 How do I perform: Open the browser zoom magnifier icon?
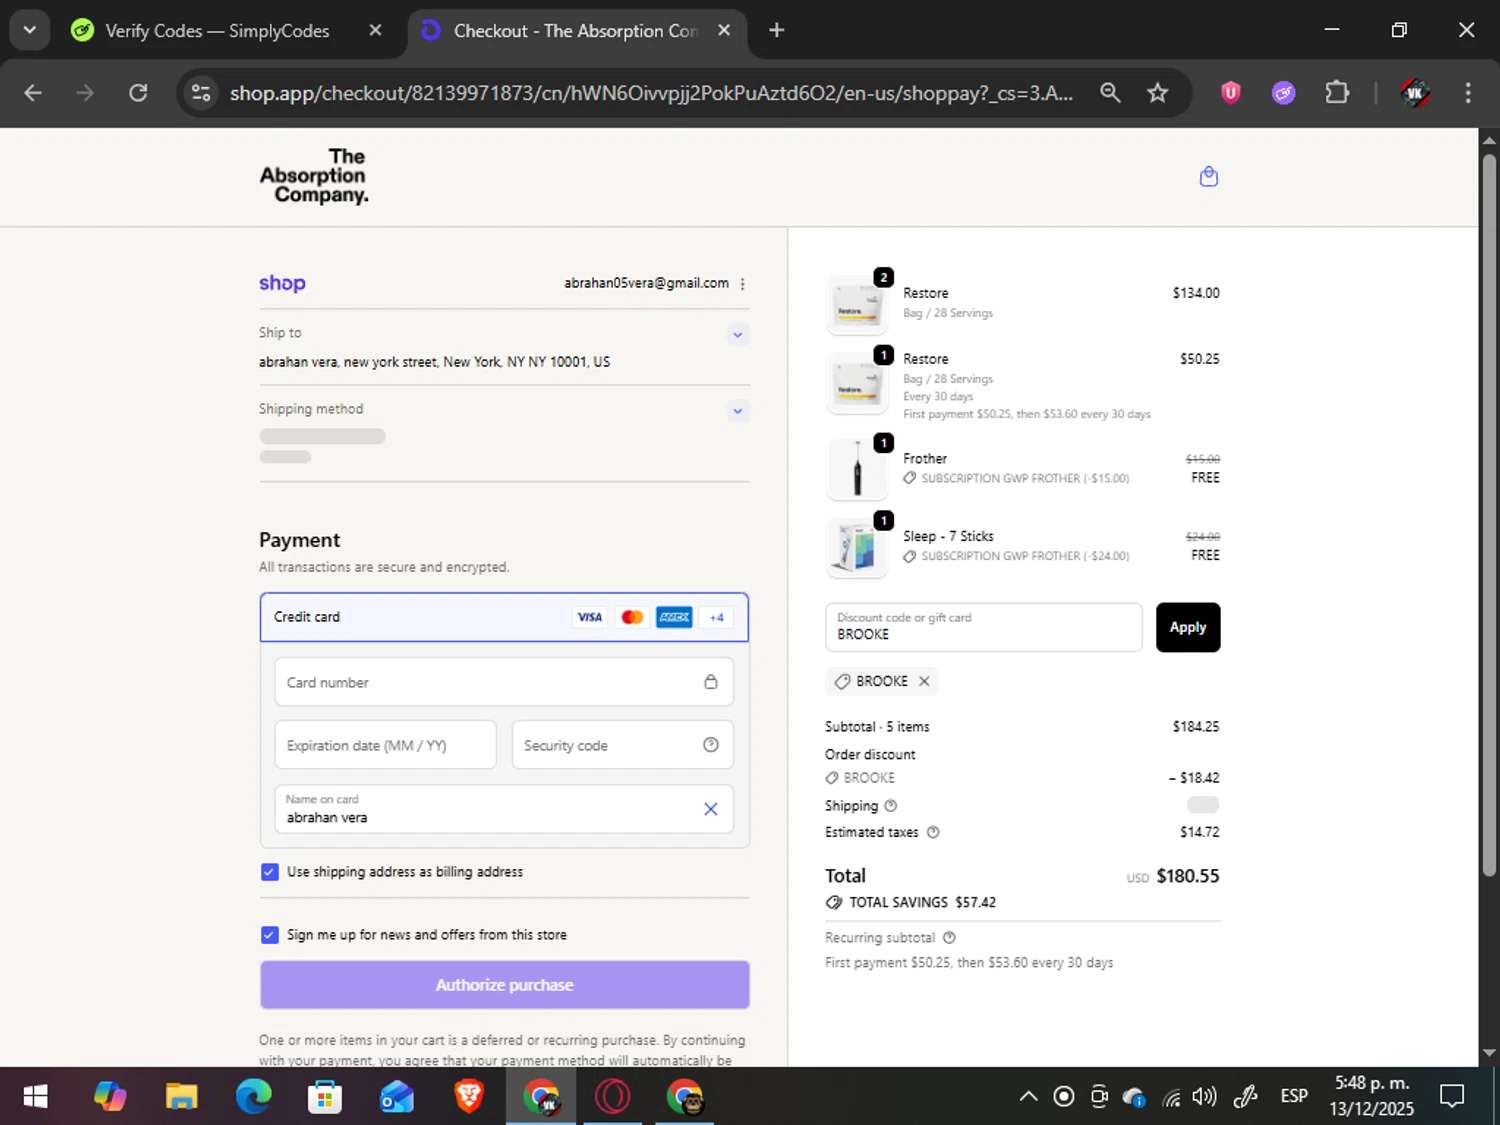[x=1110, y=93]
